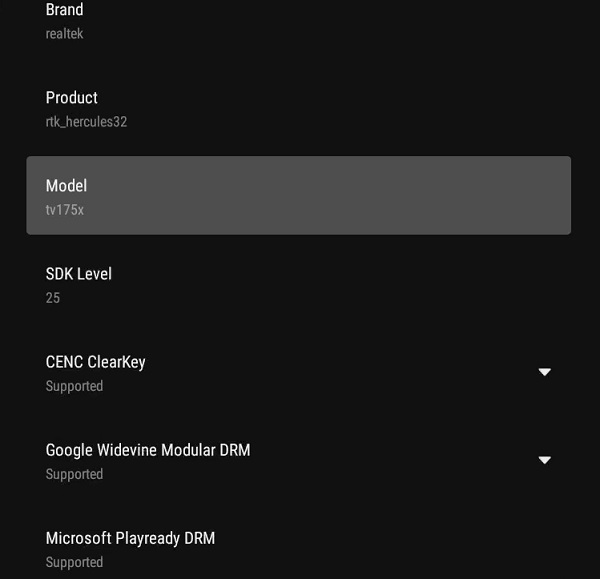Click Supported status under CENC ClearKey
This screenshot has width=600, height=579.
[x=74, y=386]
